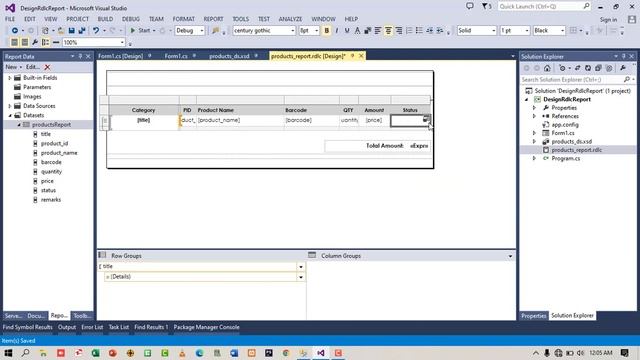Open the feedback speech bubble icon
The height and width of the screenshot is (360, 640).
(x=470, y=6)
